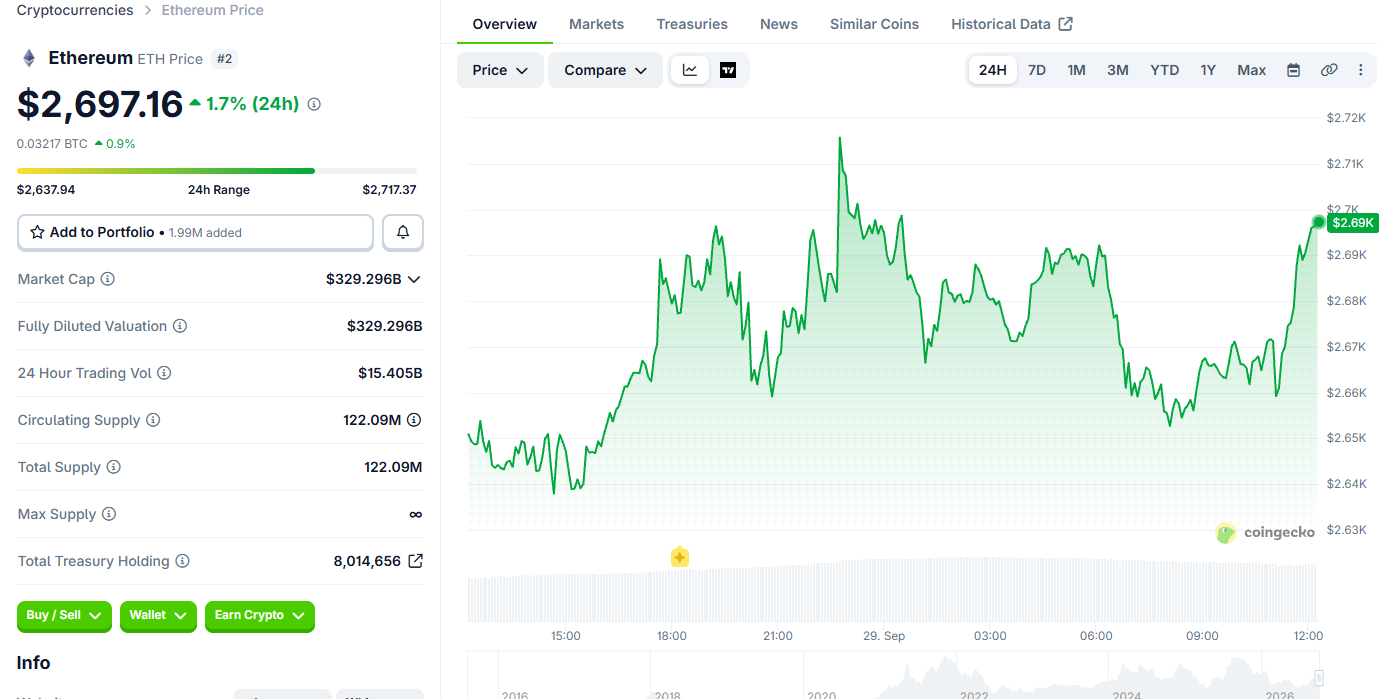
Task: Switch to the line chart view icon
Action: [690, 70]
